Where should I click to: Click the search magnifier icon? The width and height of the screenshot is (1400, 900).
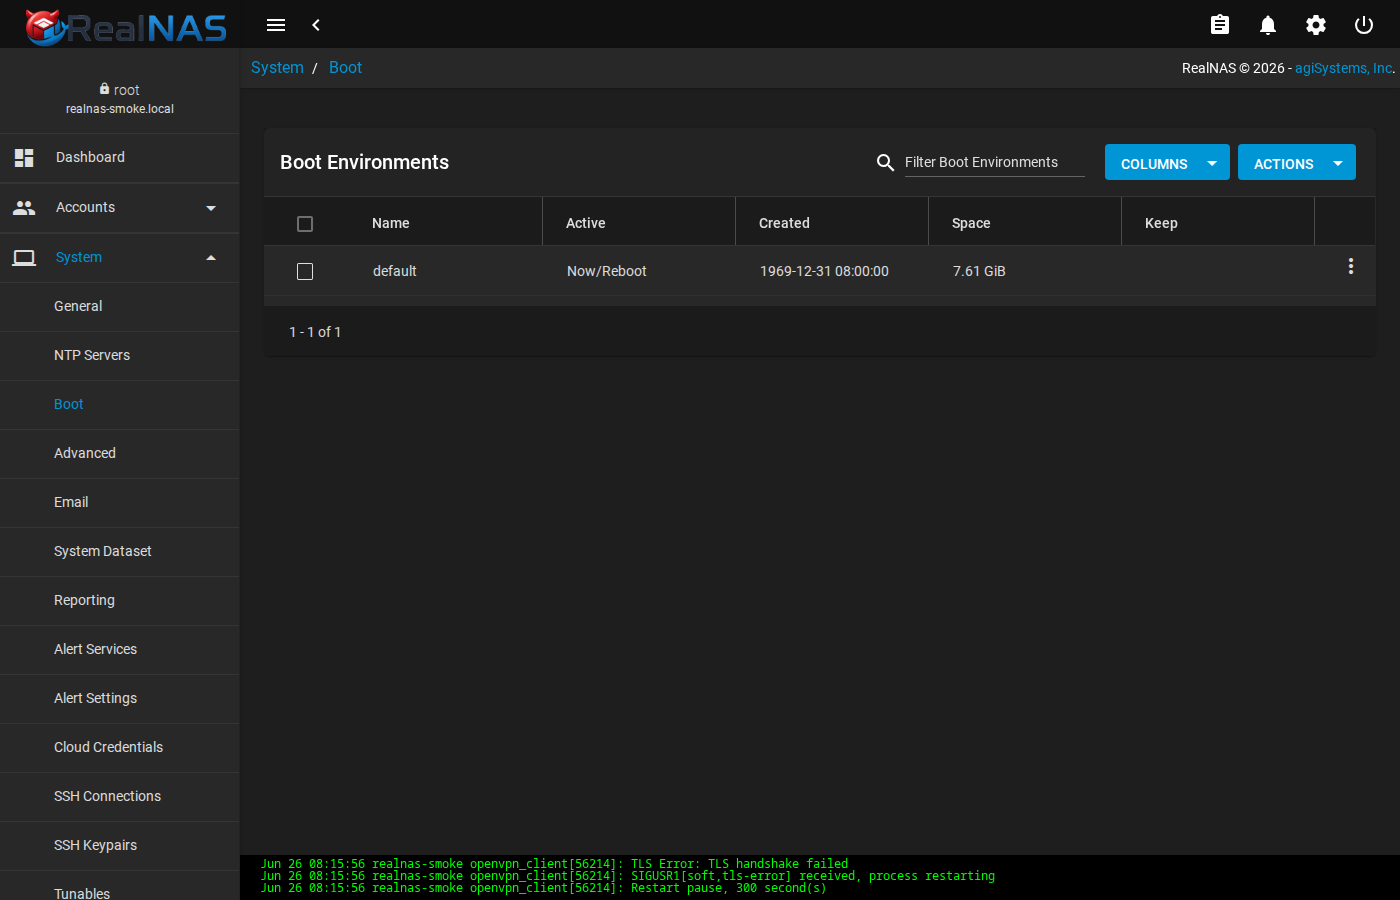[885, 162]
